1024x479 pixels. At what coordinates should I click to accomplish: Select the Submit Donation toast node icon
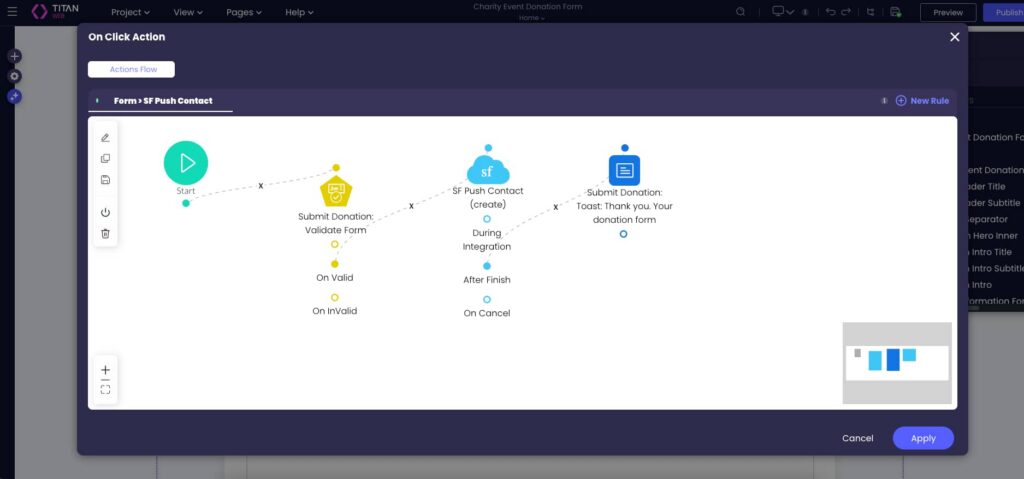click(624, 170)
